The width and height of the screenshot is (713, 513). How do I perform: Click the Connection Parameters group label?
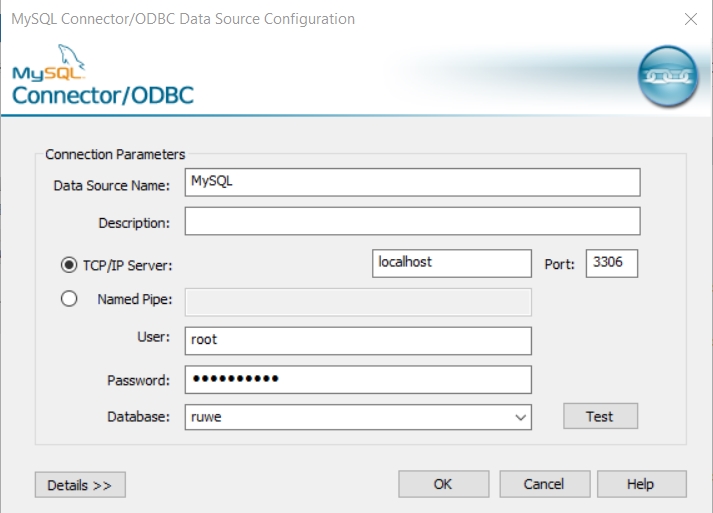(115, 155)
